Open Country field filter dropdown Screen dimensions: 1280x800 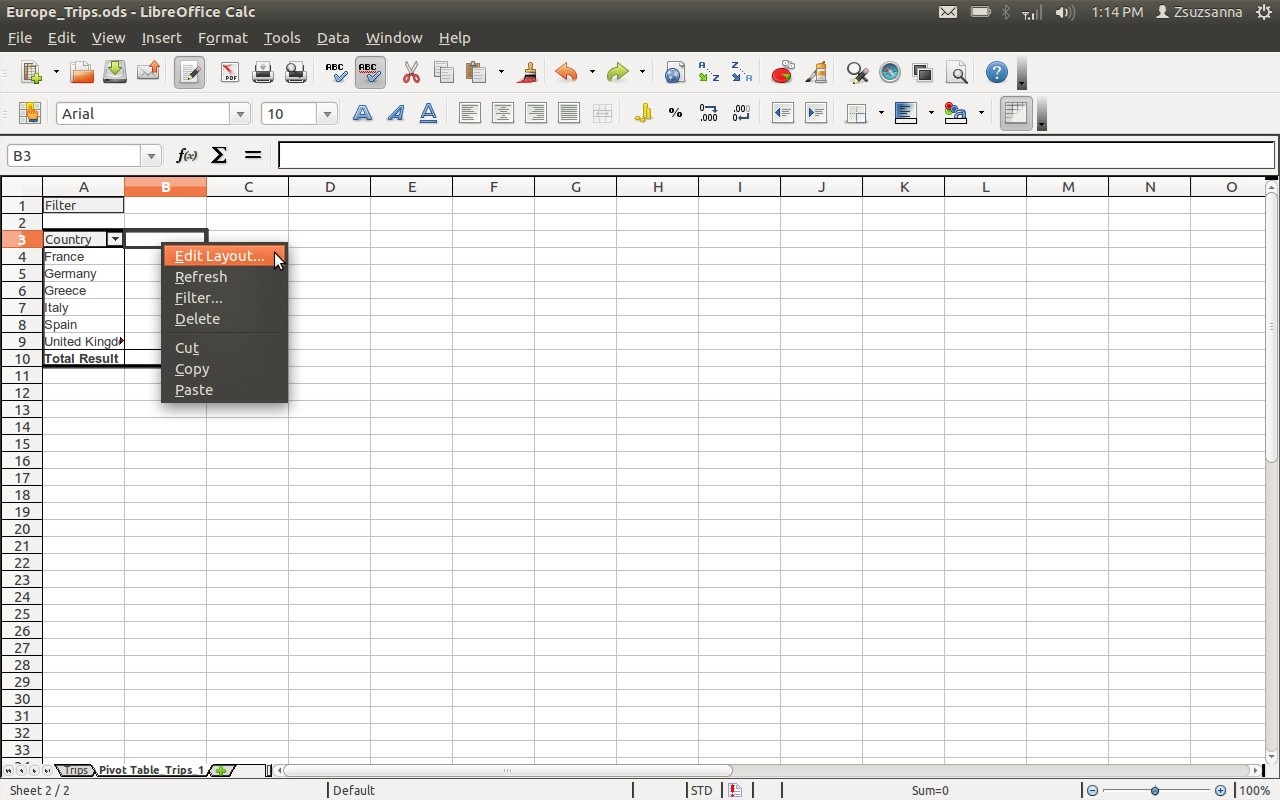pos(115,239)
